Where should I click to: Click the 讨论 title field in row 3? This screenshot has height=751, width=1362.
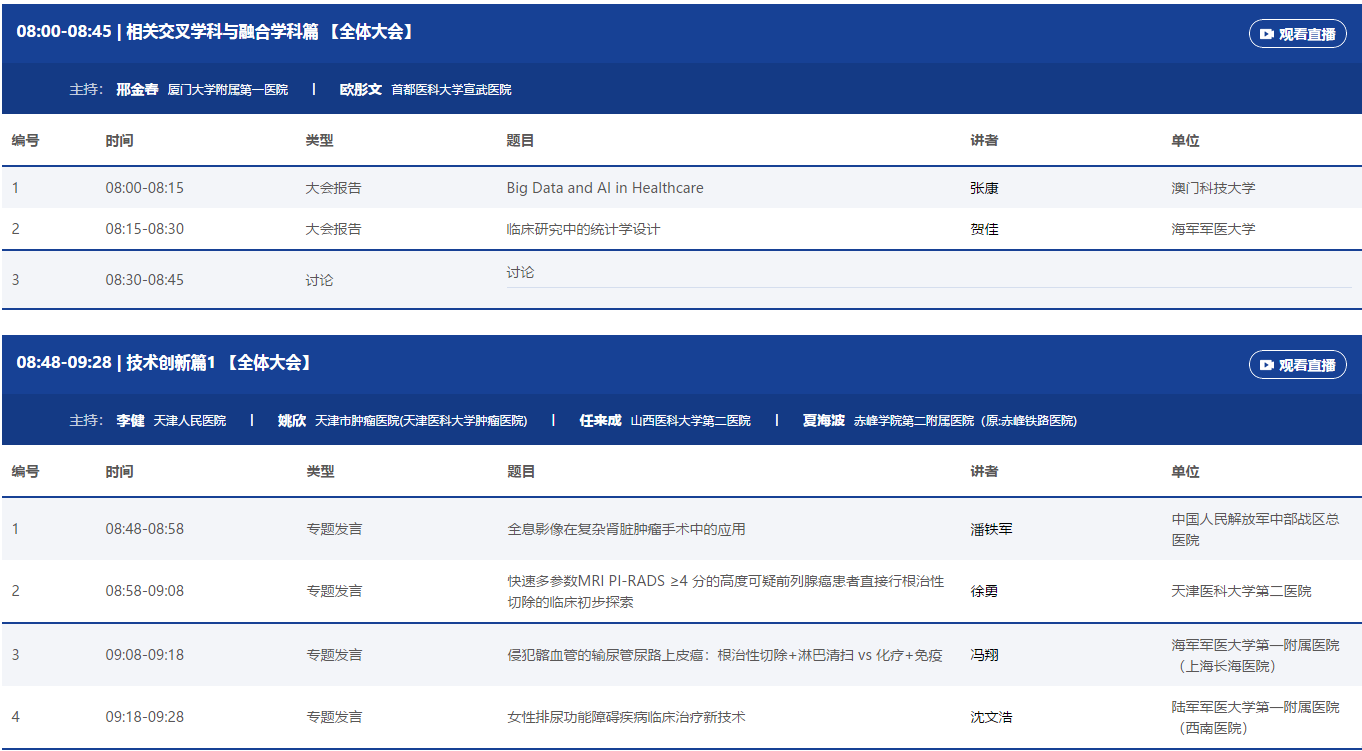(x=520, y=273)
